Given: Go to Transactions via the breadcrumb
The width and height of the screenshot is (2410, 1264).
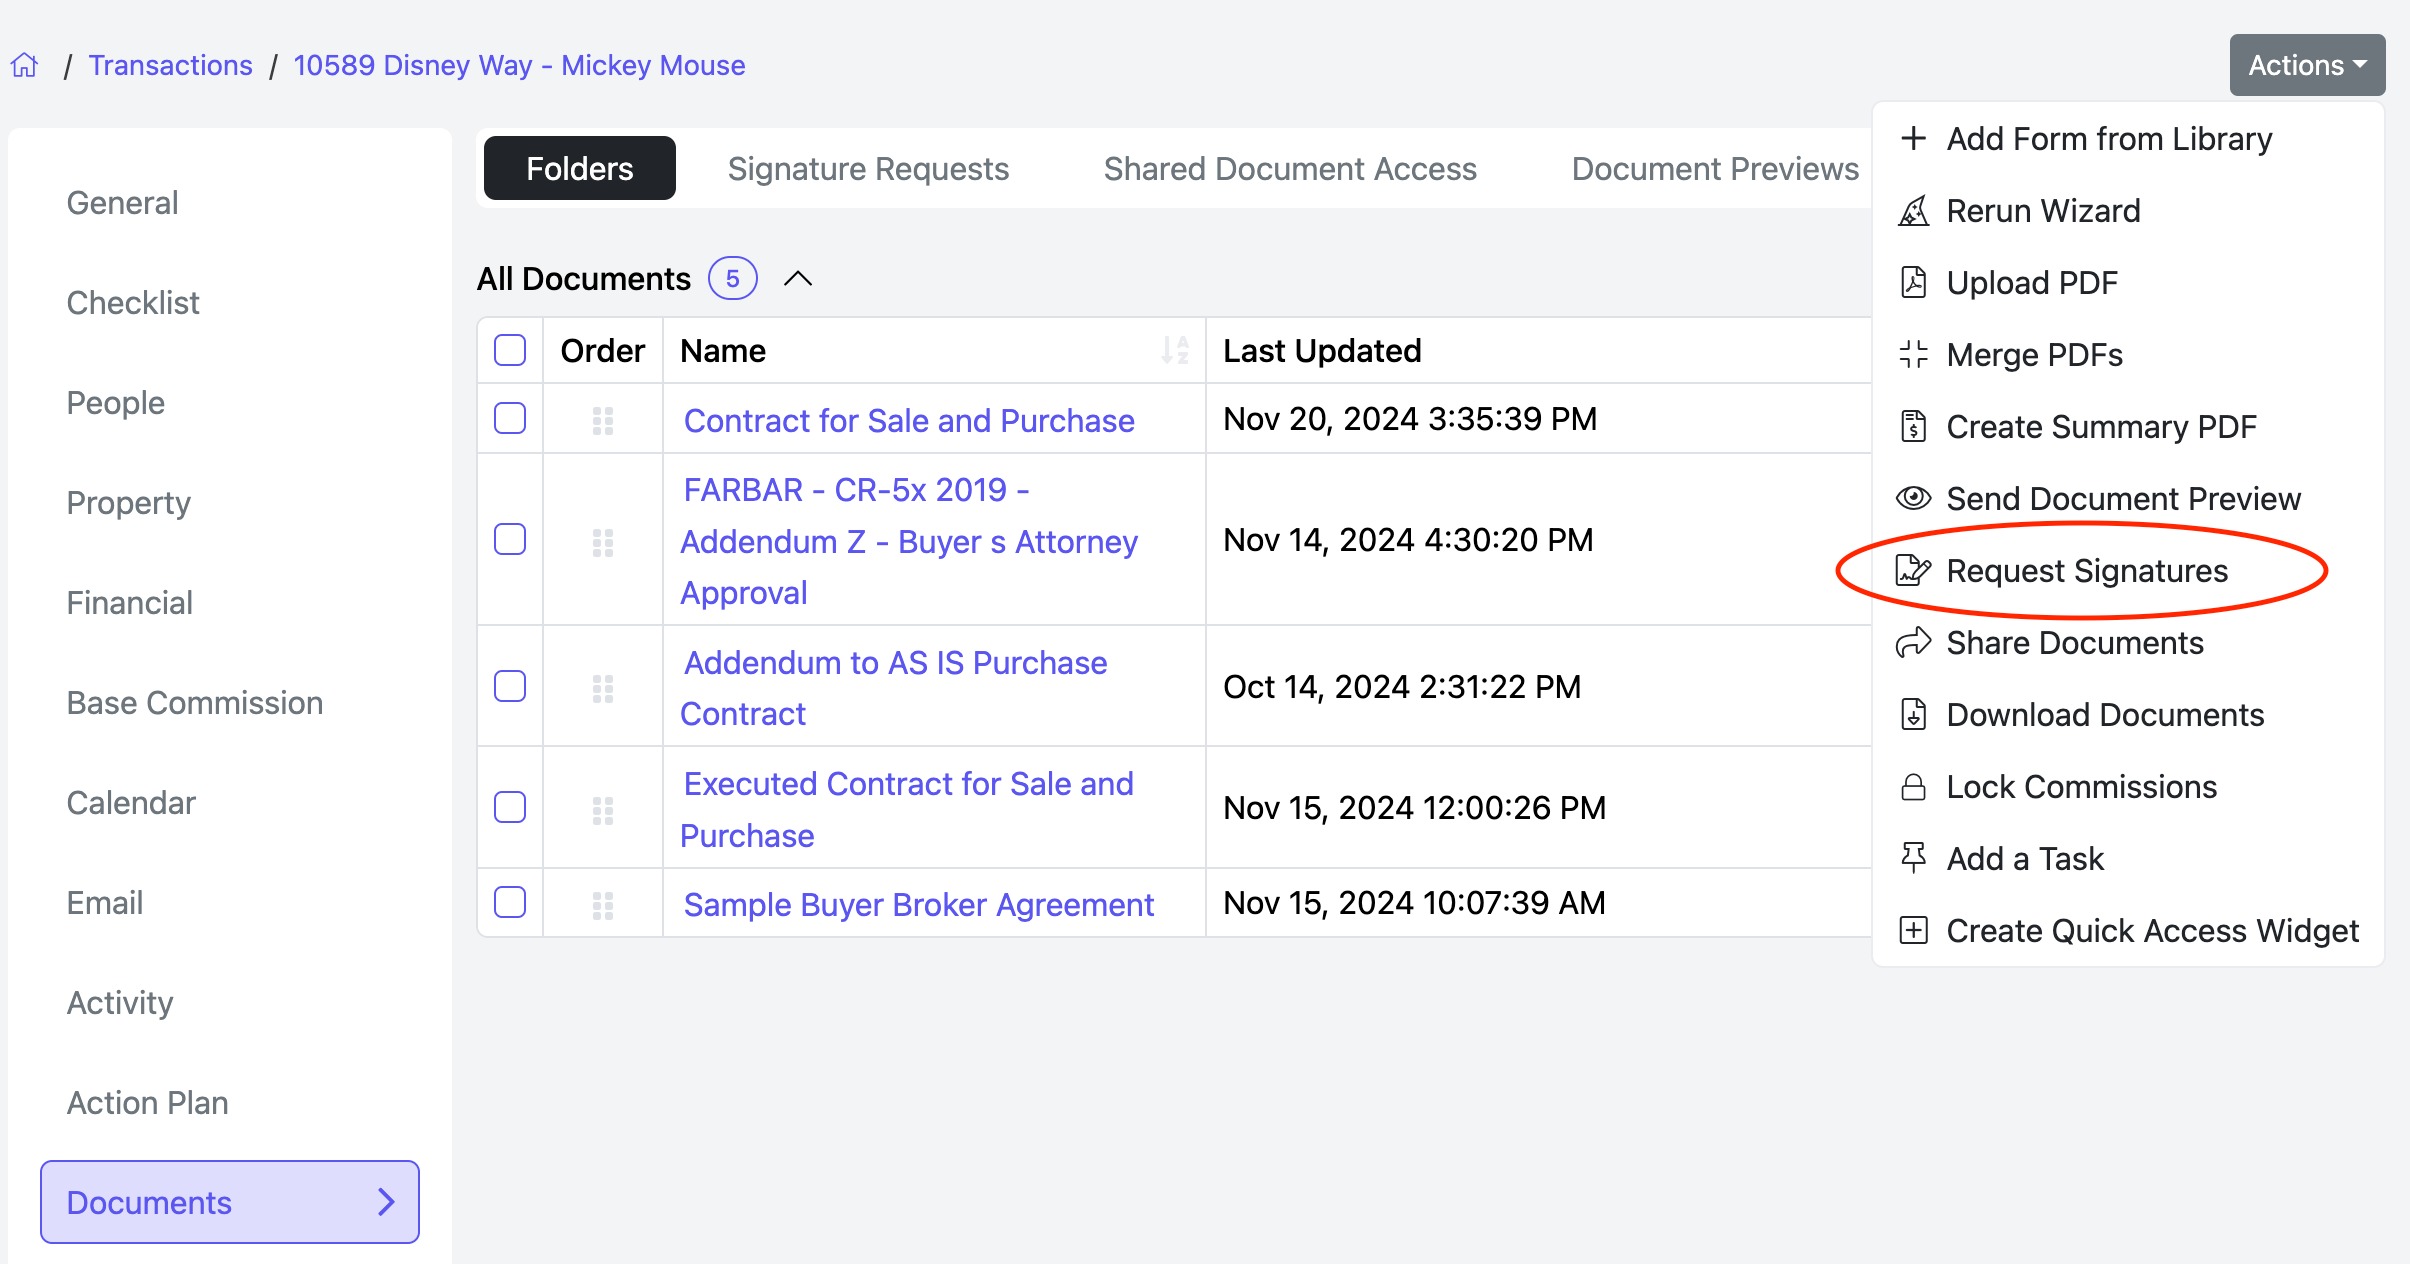Looking at the screenshot, I should click(170, 66).
